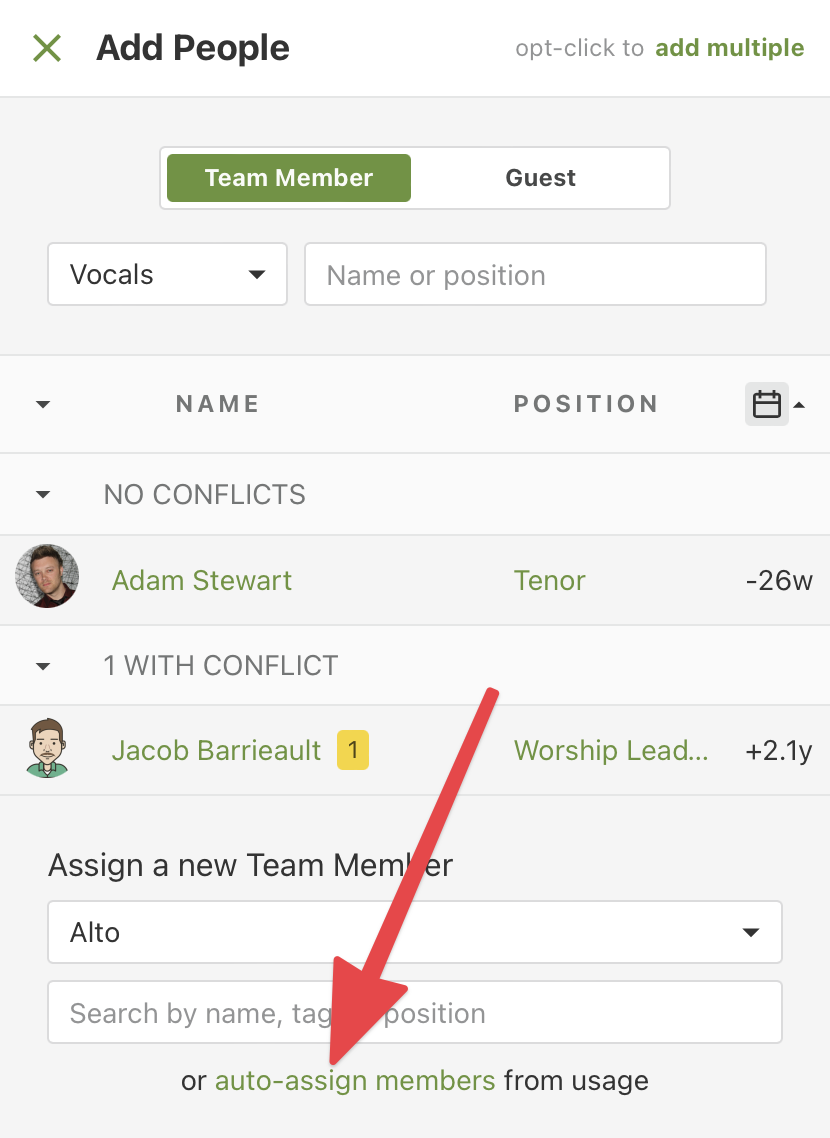Click the Tenor position link

coord(550,580)
